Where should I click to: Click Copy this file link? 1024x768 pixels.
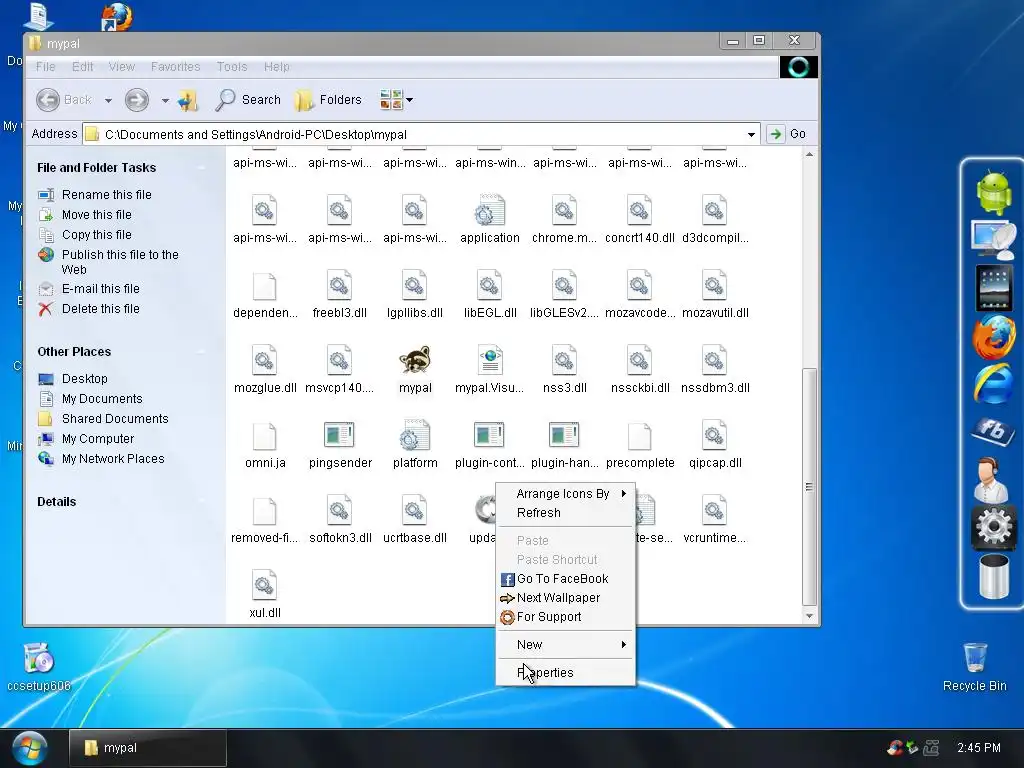(x=97, y=234)
